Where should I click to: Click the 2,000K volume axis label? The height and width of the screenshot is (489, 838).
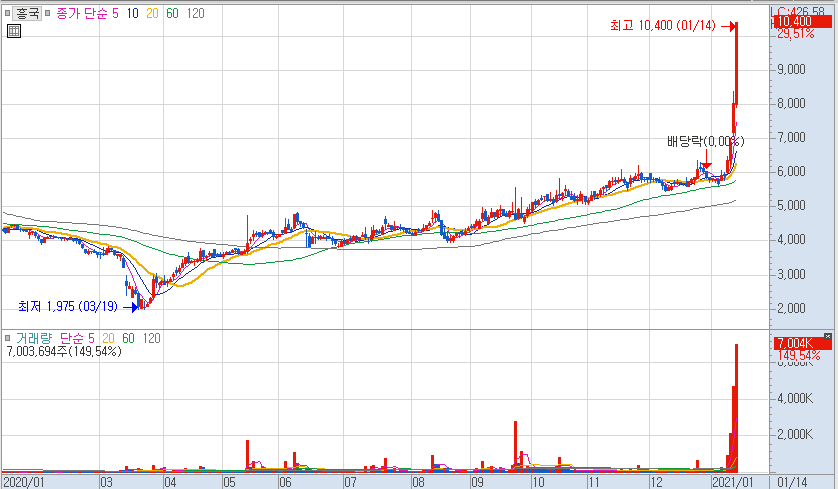click(x=795, y=434)
